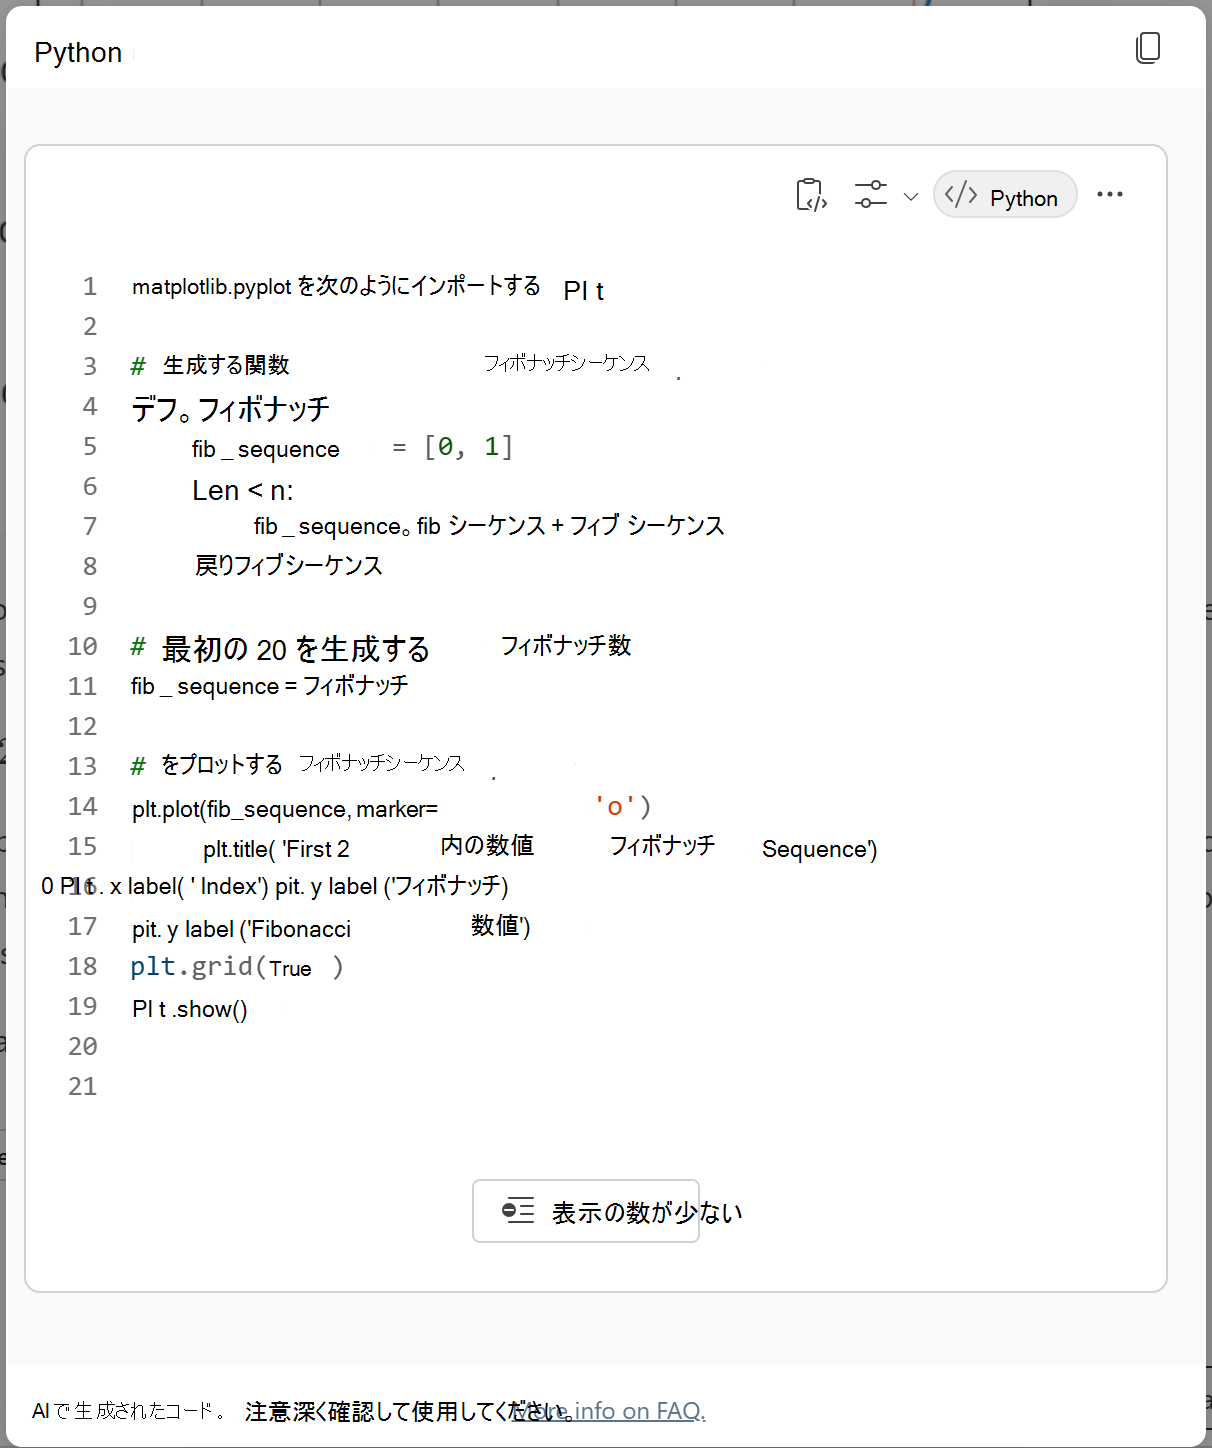Collapse the code block with 表示の数が少ない
Image resolution: width=1212 pixels, height=1448 pixels.
(585, 1210)
